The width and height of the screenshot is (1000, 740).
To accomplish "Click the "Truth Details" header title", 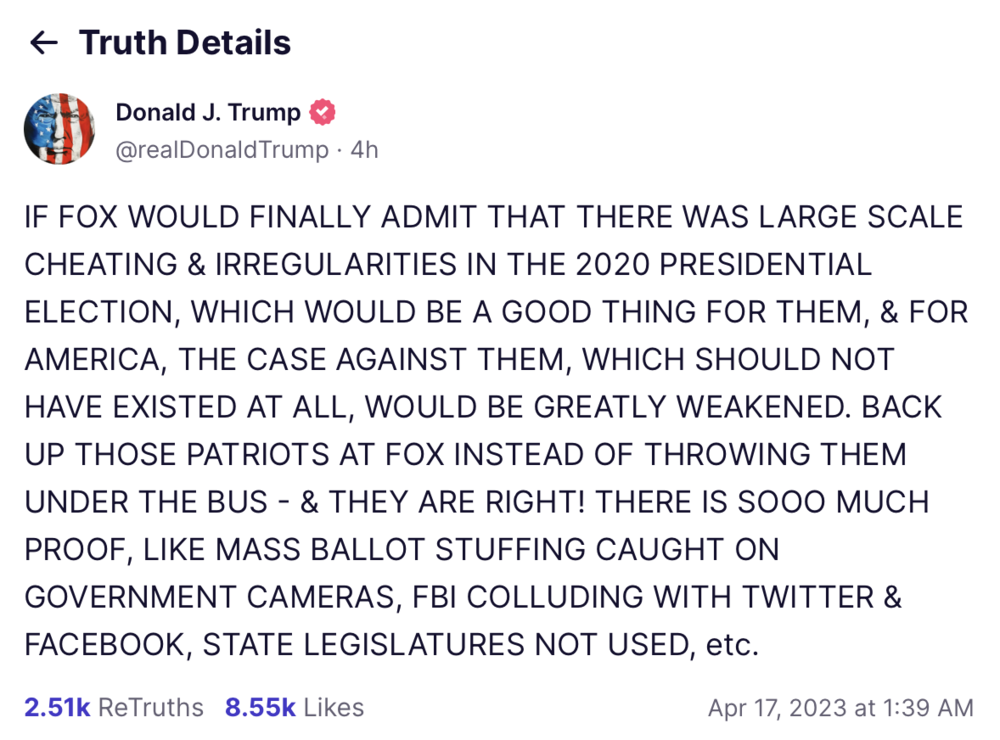I will click(x=185, y=43).
